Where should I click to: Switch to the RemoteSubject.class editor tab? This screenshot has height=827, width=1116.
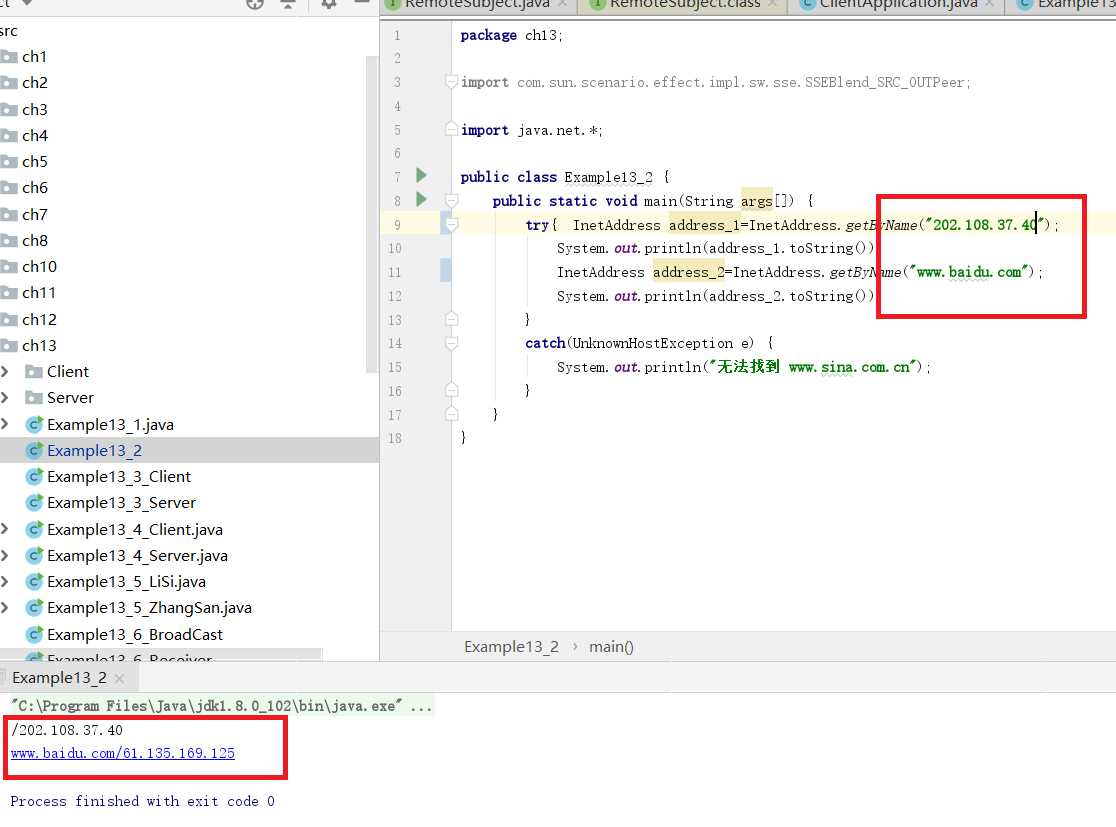(x=684, y=4)
